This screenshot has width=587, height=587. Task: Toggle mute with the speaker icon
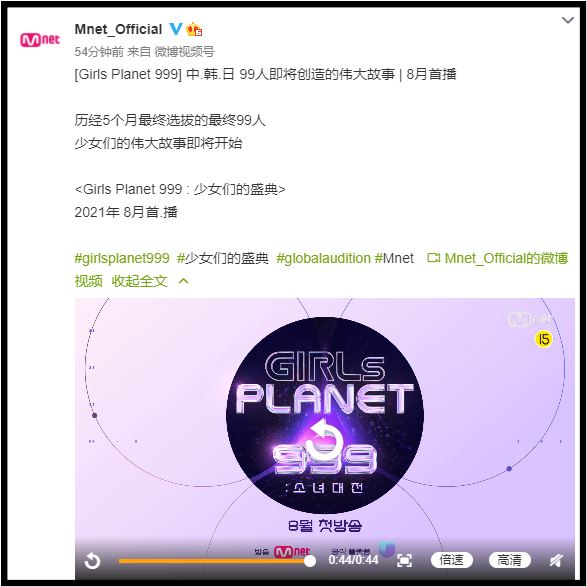point(556,560)
